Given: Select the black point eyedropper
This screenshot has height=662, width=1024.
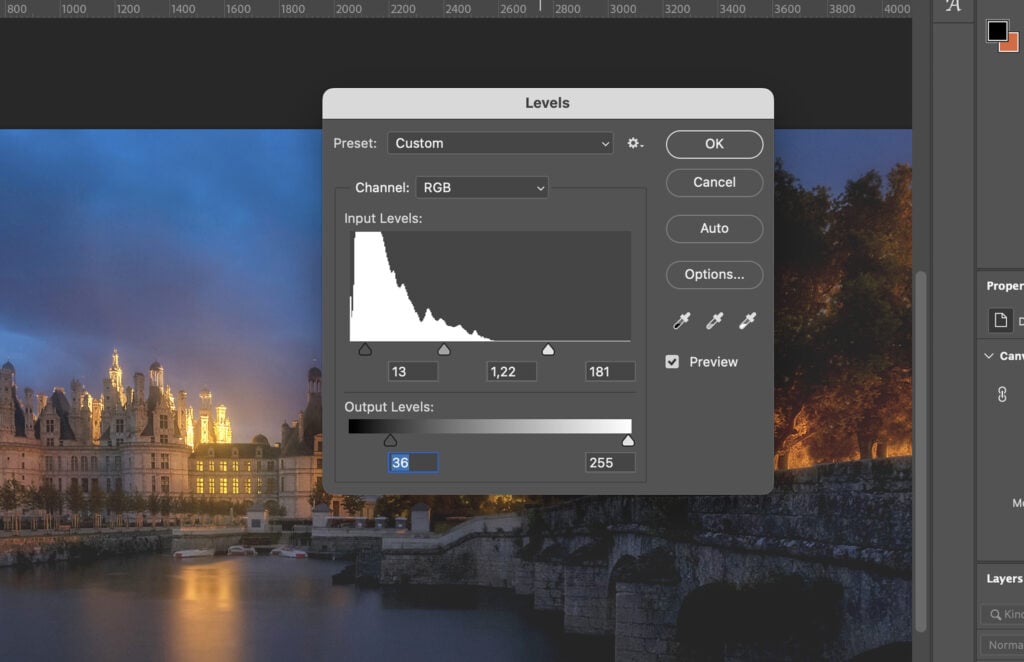Looking at the screenshot, I should [x=681, y=320].
